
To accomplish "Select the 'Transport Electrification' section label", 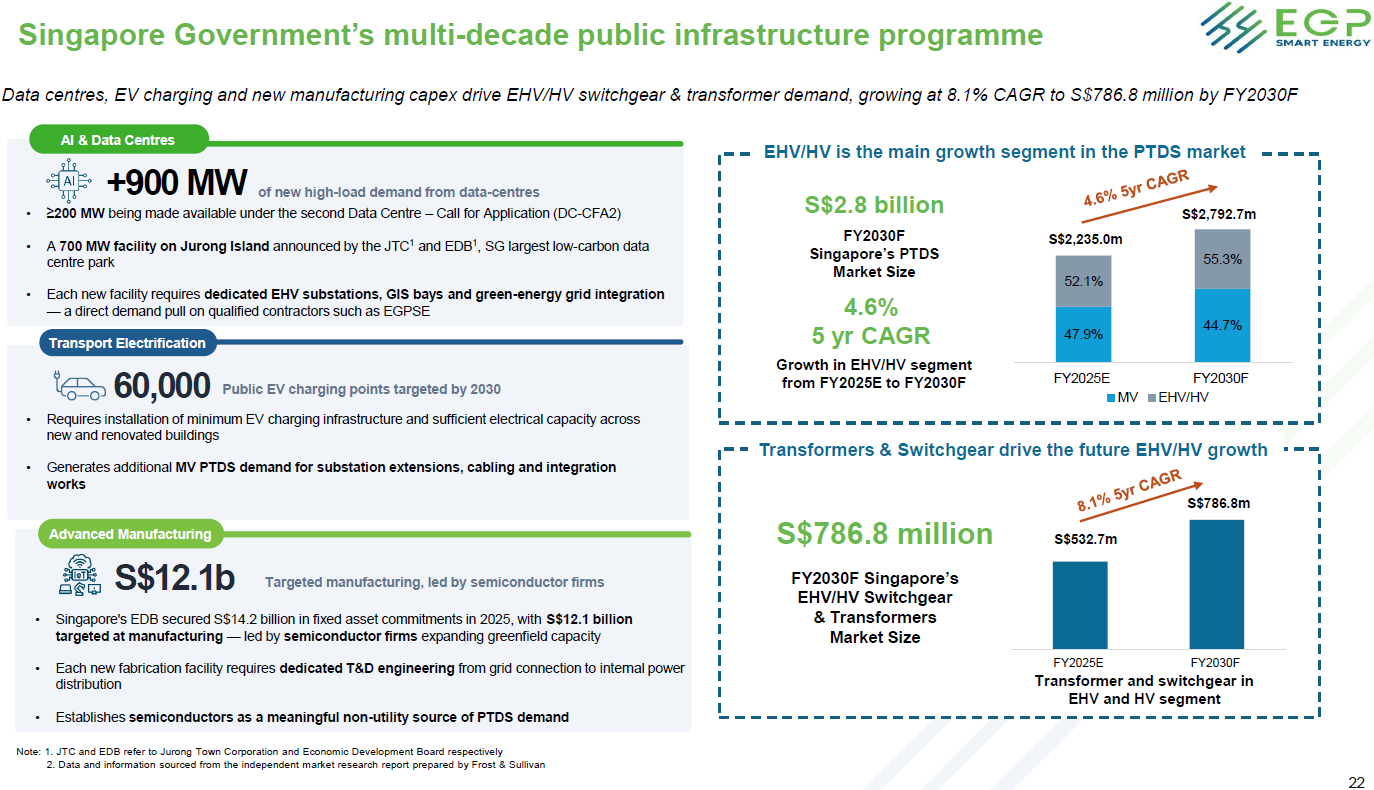I will point(126,343).
